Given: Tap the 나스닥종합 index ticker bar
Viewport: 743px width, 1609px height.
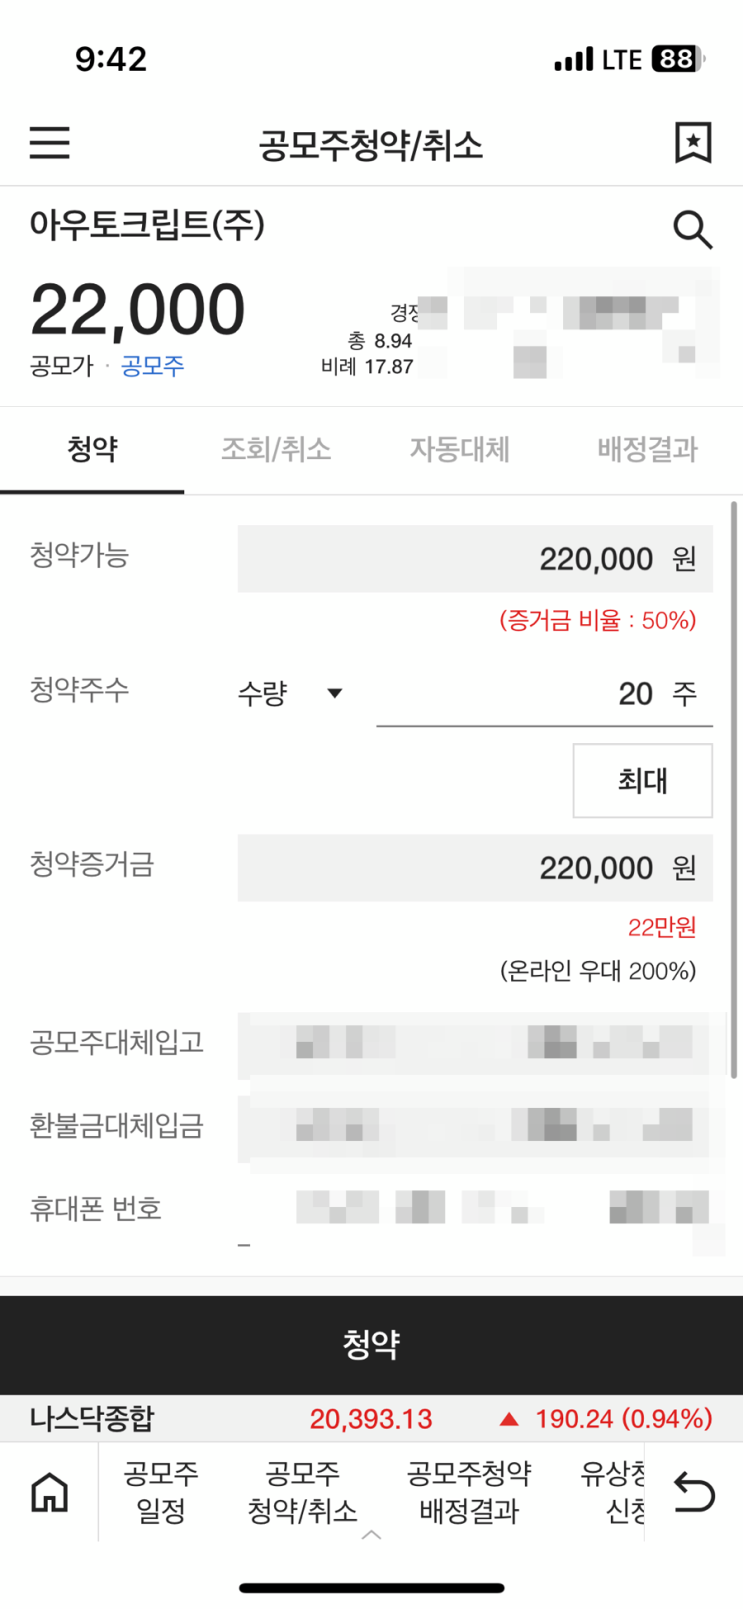Looking at the screenshot, I should pyautogui.click(x=371, y=1418).
